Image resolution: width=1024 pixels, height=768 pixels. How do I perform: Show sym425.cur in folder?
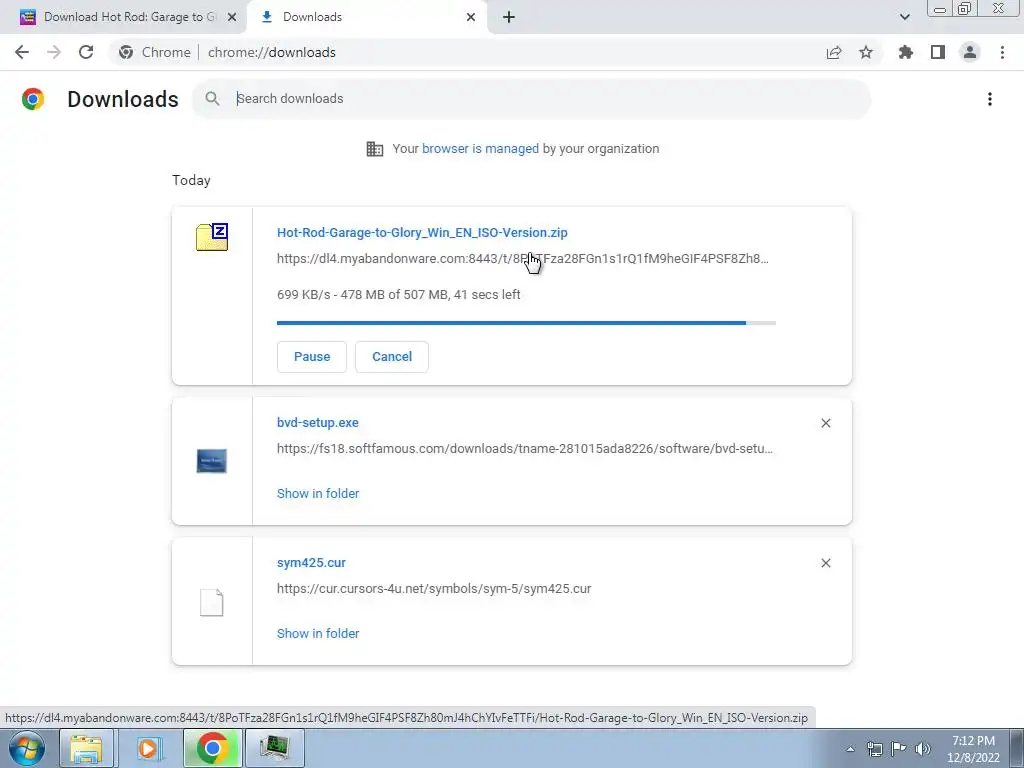coord(318,633)
